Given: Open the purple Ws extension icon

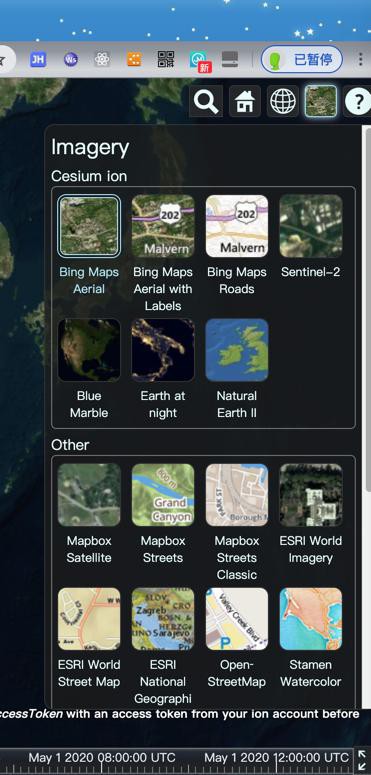Looking at the screenshot, I should tap(71, 60).
